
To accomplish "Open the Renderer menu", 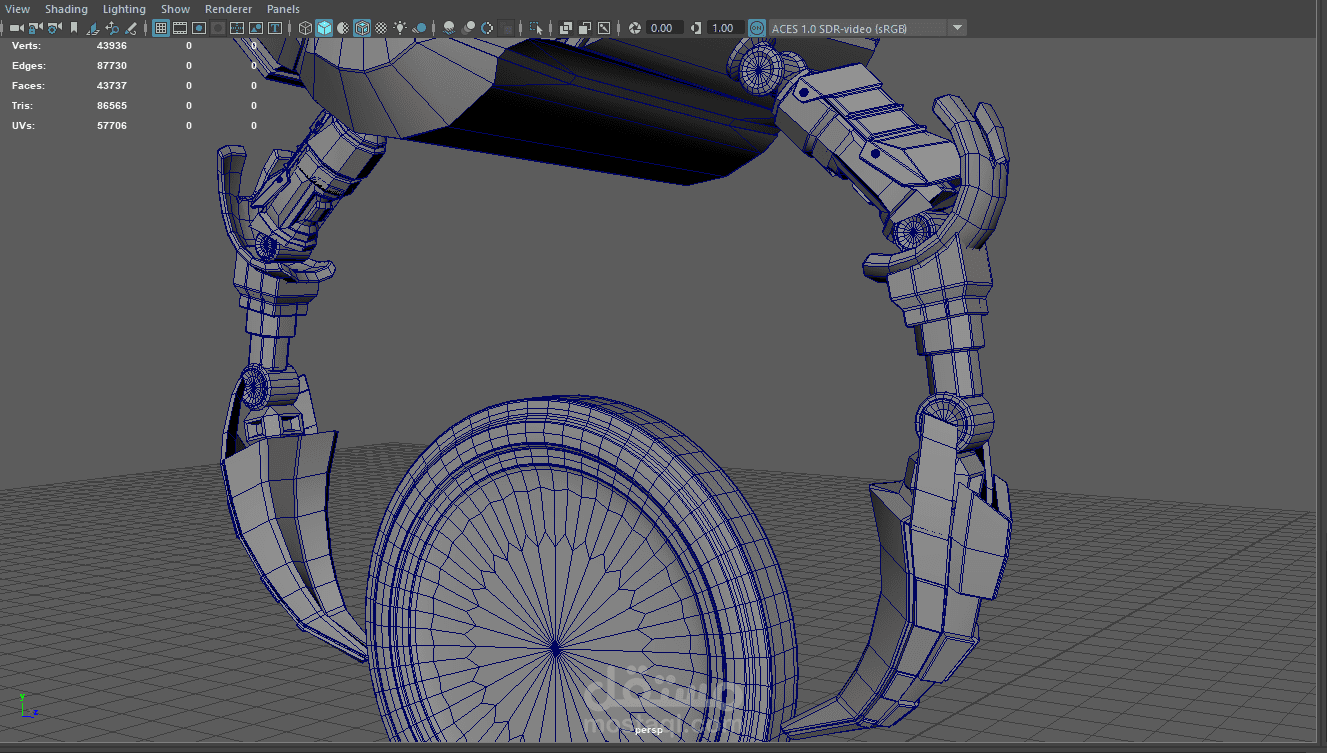I will (x=228, y=9).
